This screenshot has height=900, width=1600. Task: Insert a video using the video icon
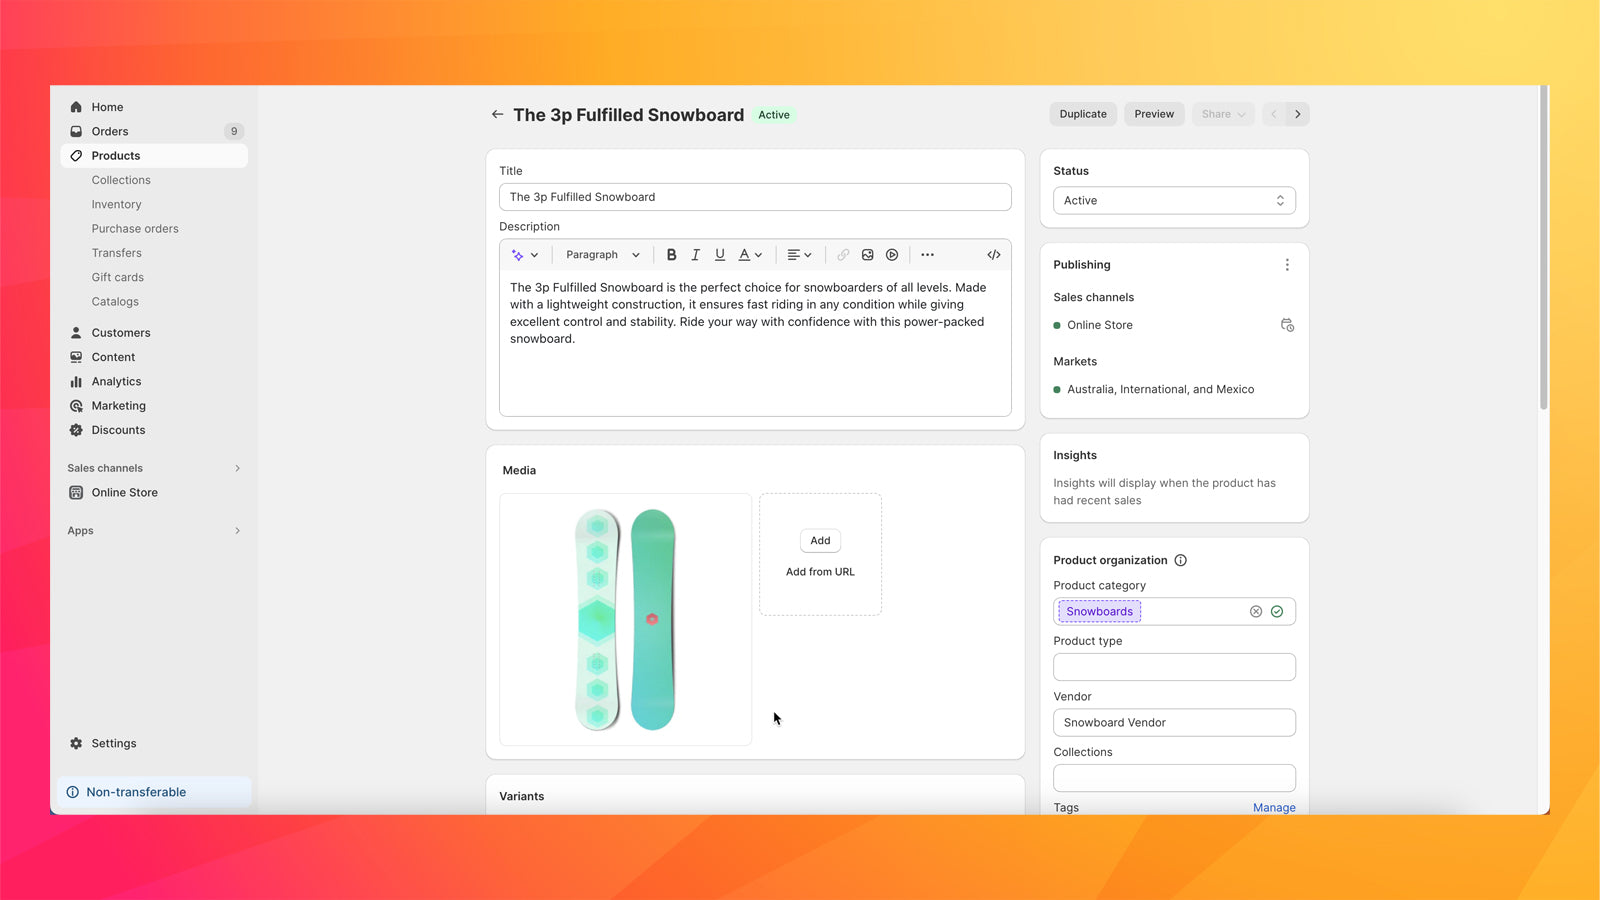(891, 254)
